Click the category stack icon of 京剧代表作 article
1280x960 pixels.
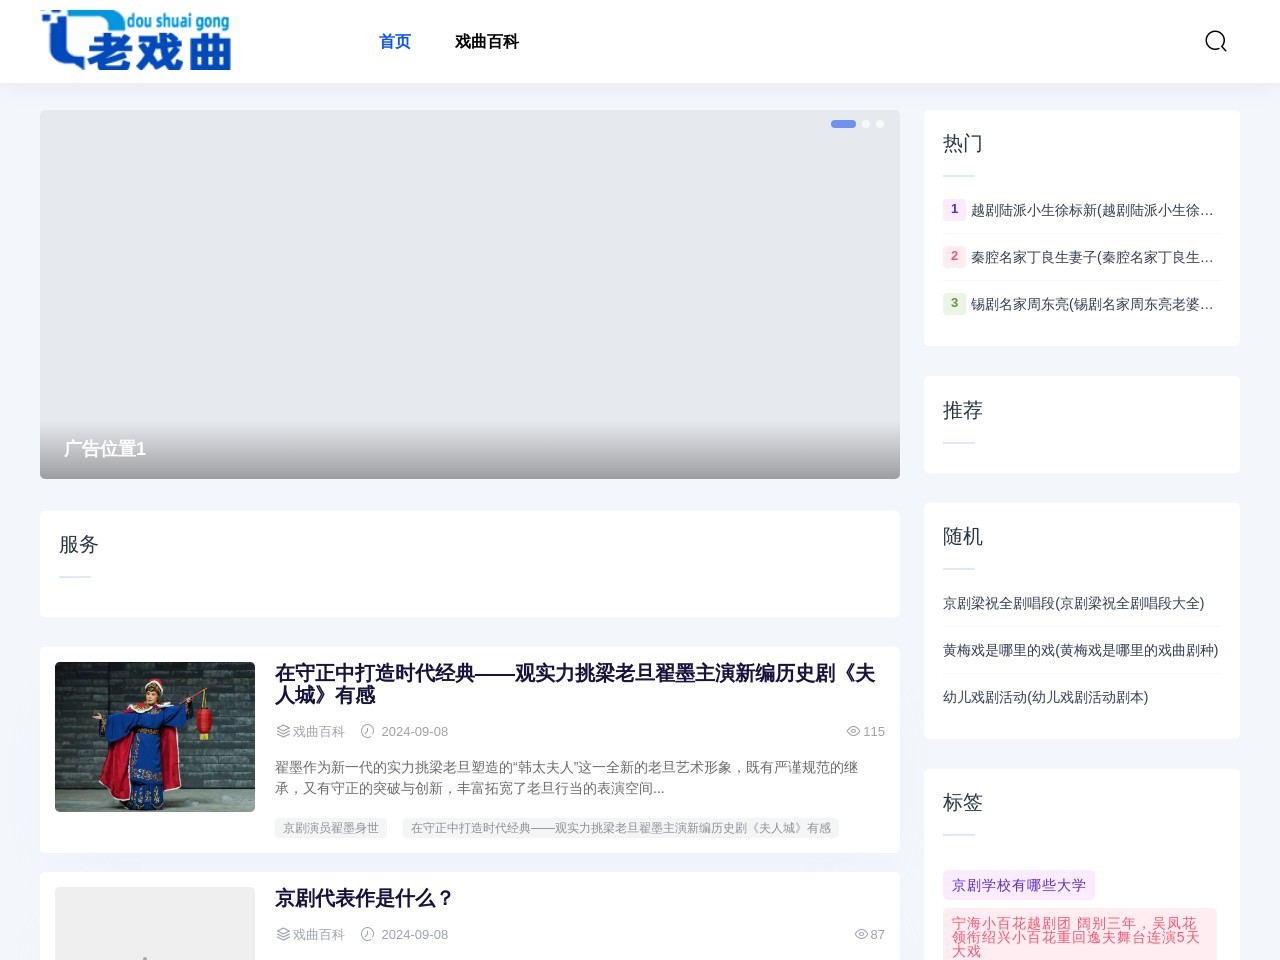tap(283, 934)
